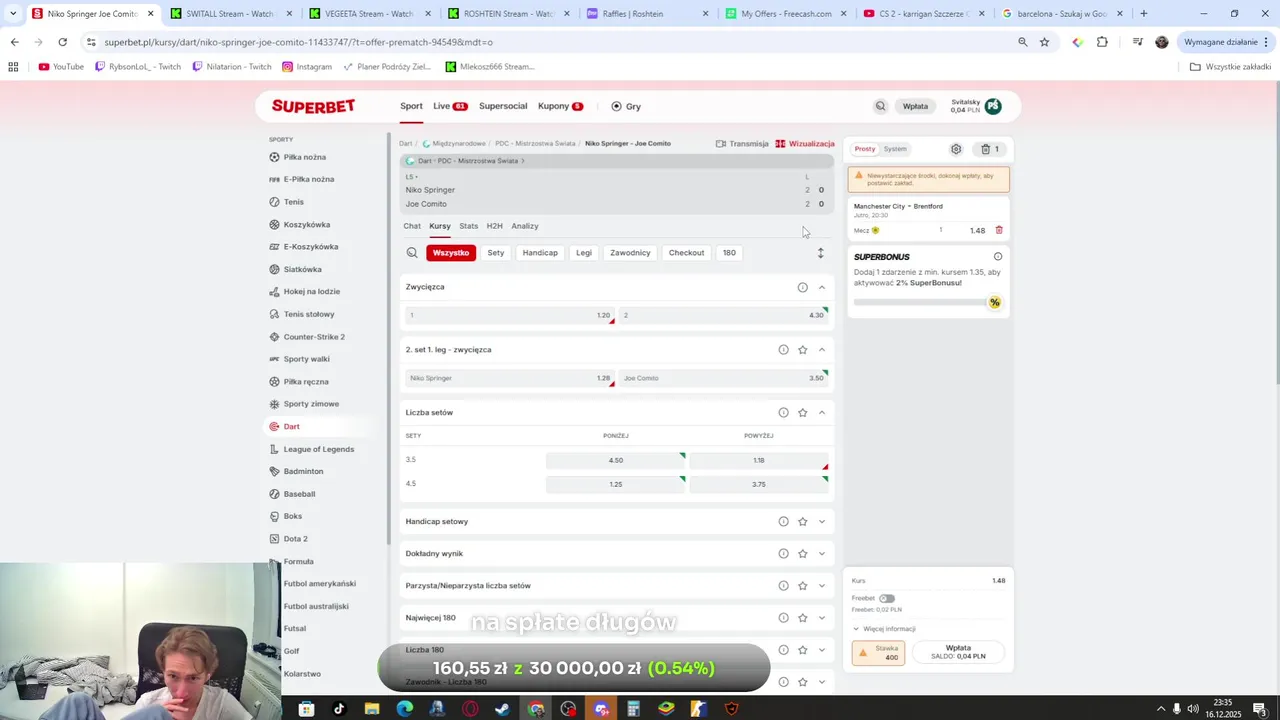This screenshot has width=1280, height=720.
Task: Expand Dokładny wynik market
Action: 822,554
